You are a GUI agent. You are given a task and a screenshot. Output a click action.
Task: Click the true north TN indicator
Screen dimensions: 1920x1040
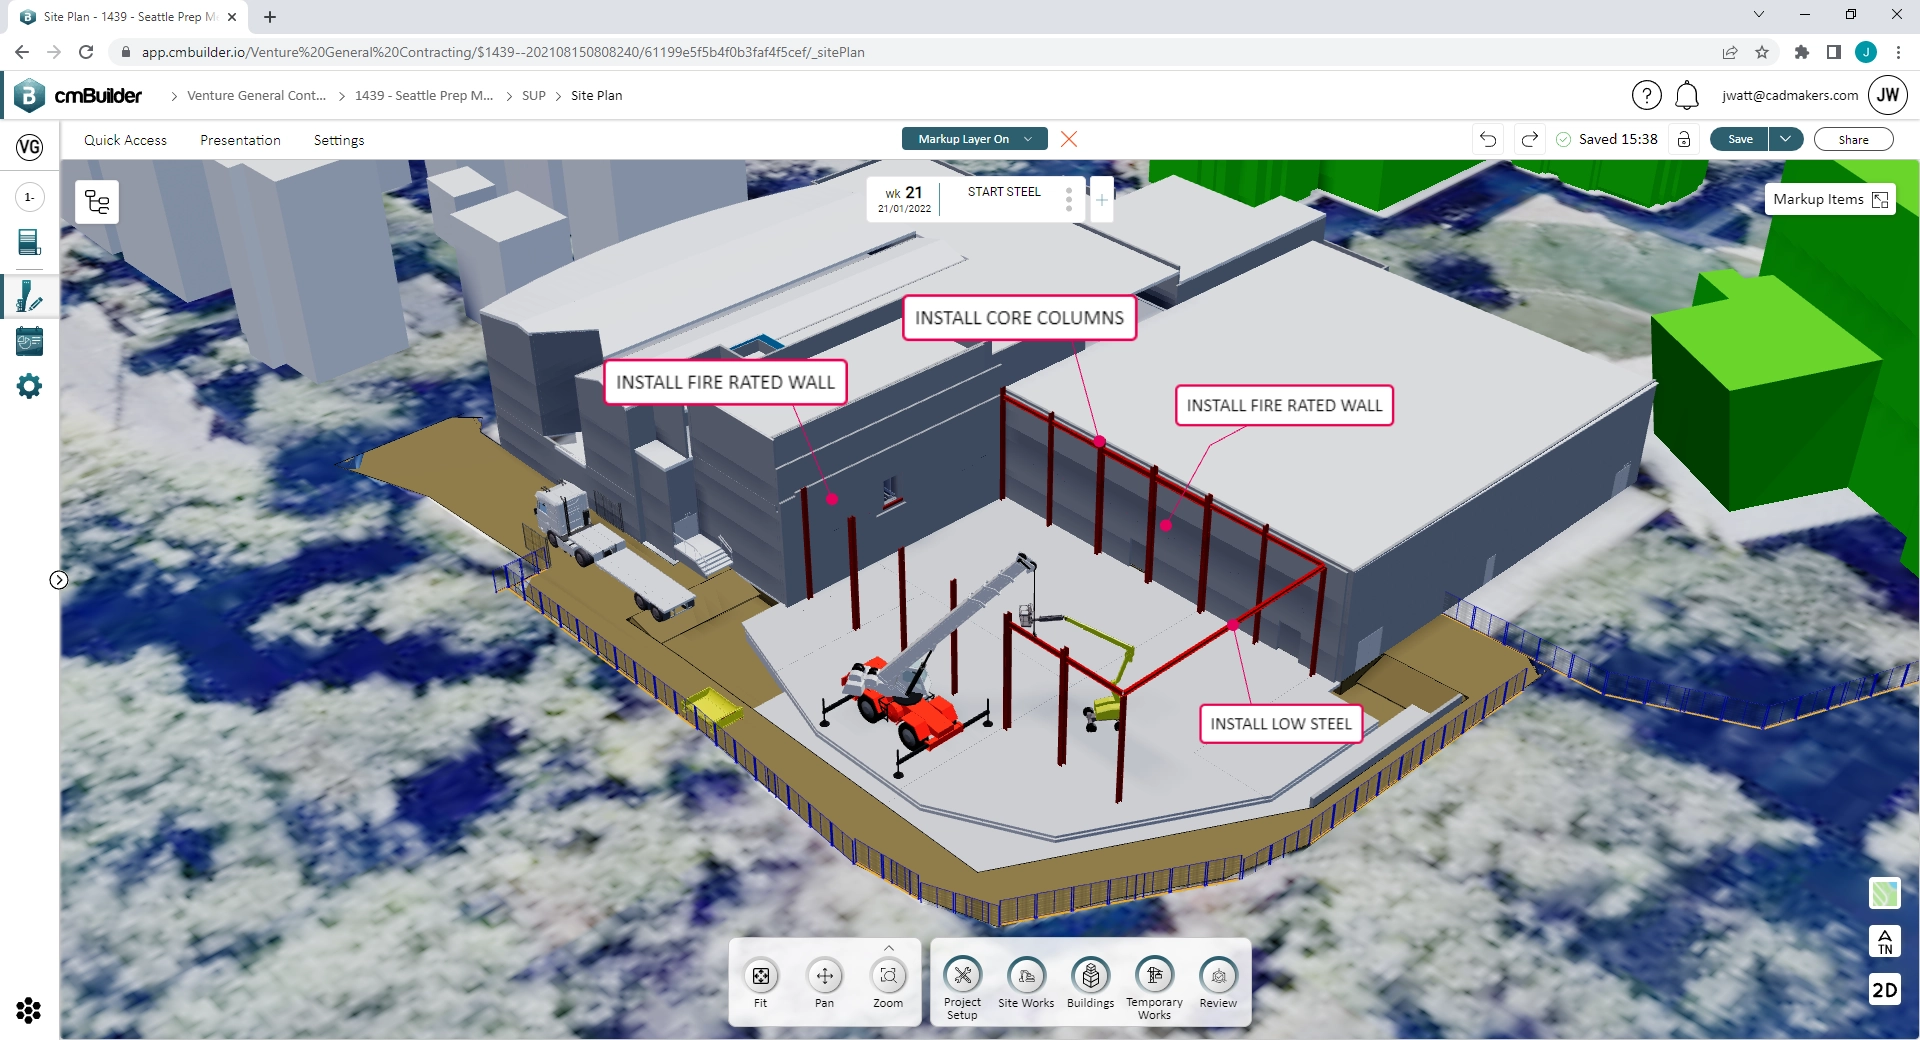(1884, 941)
